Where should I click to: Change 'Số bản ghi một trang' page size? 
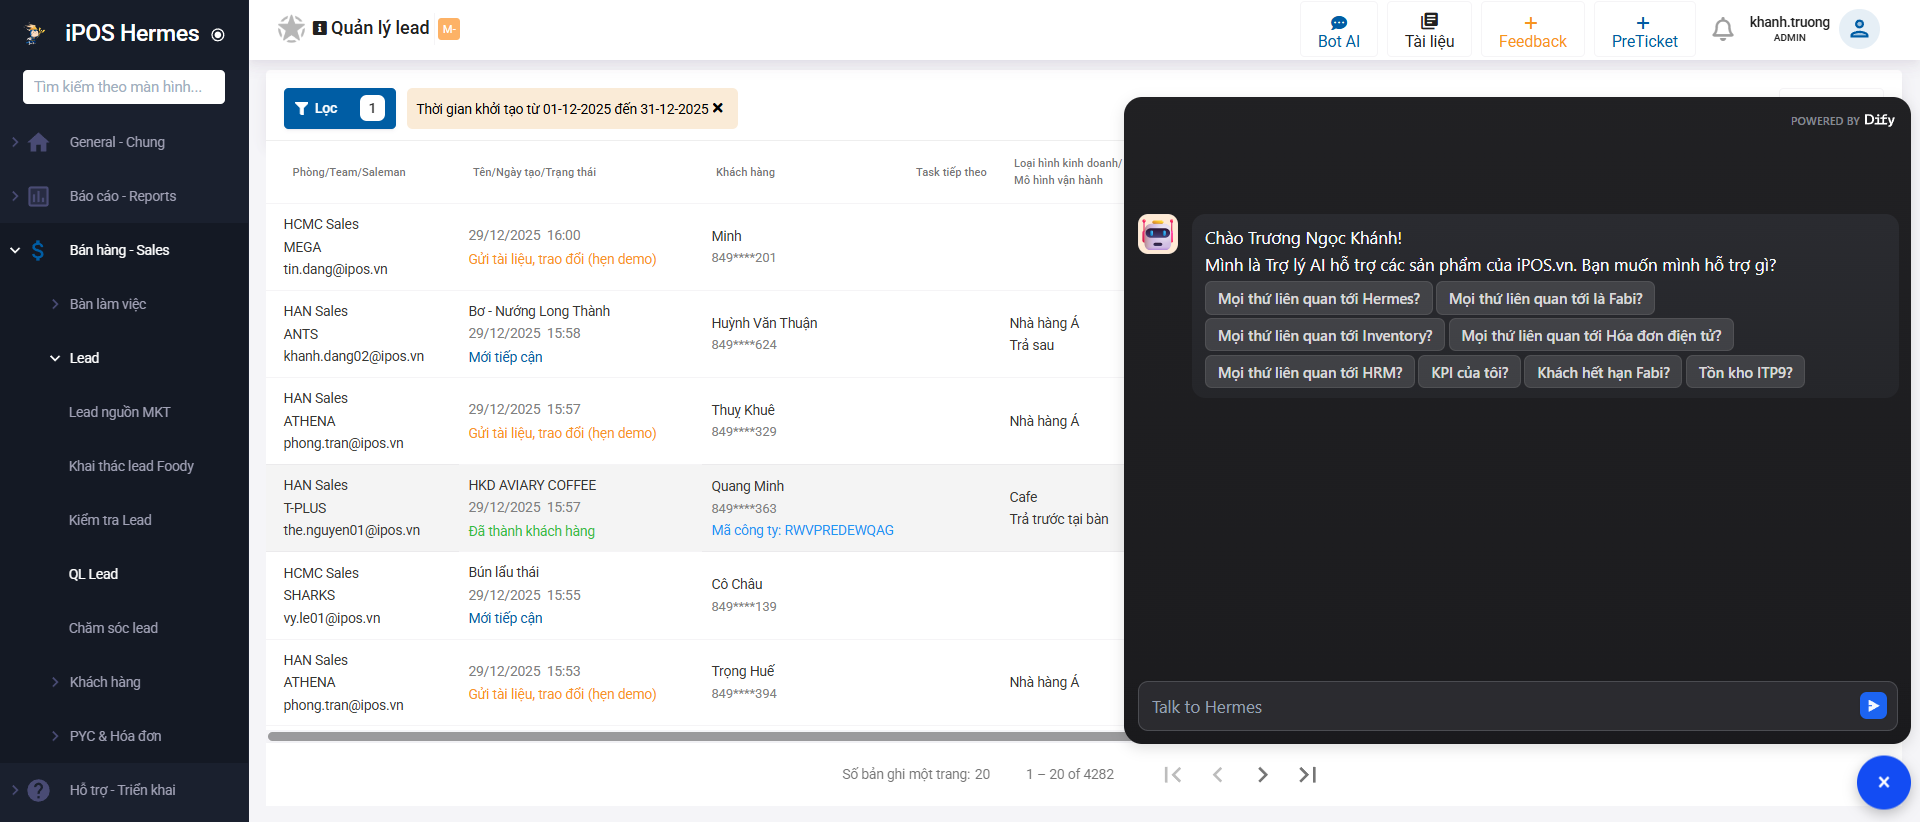coord(982,774)
